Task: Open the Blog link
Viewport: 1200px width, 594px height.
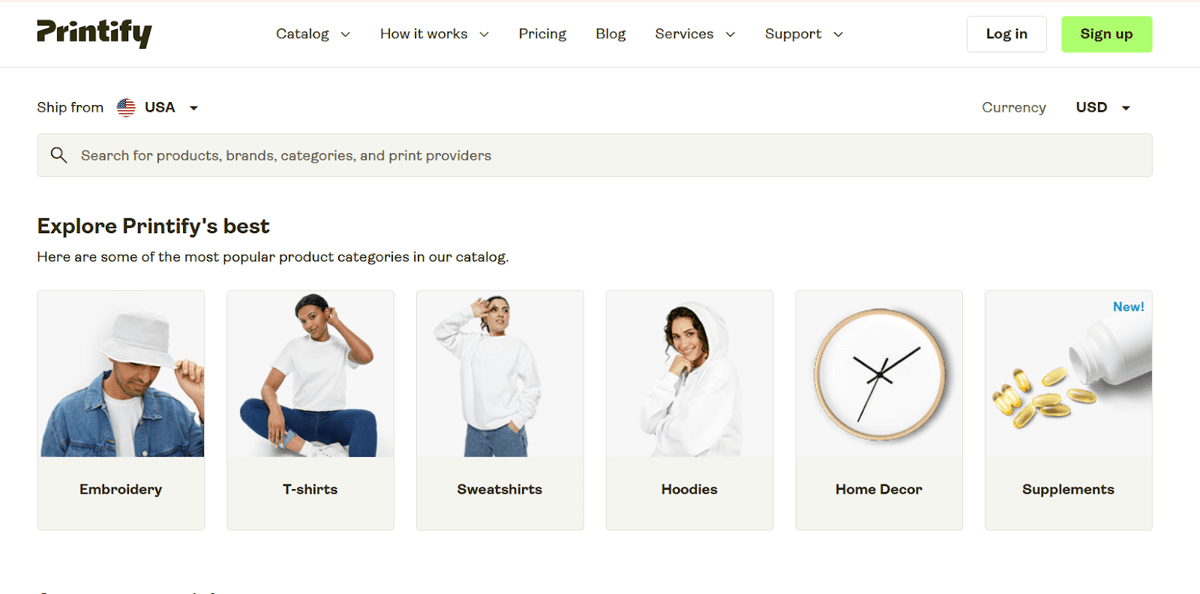Action: coord(610,34)
